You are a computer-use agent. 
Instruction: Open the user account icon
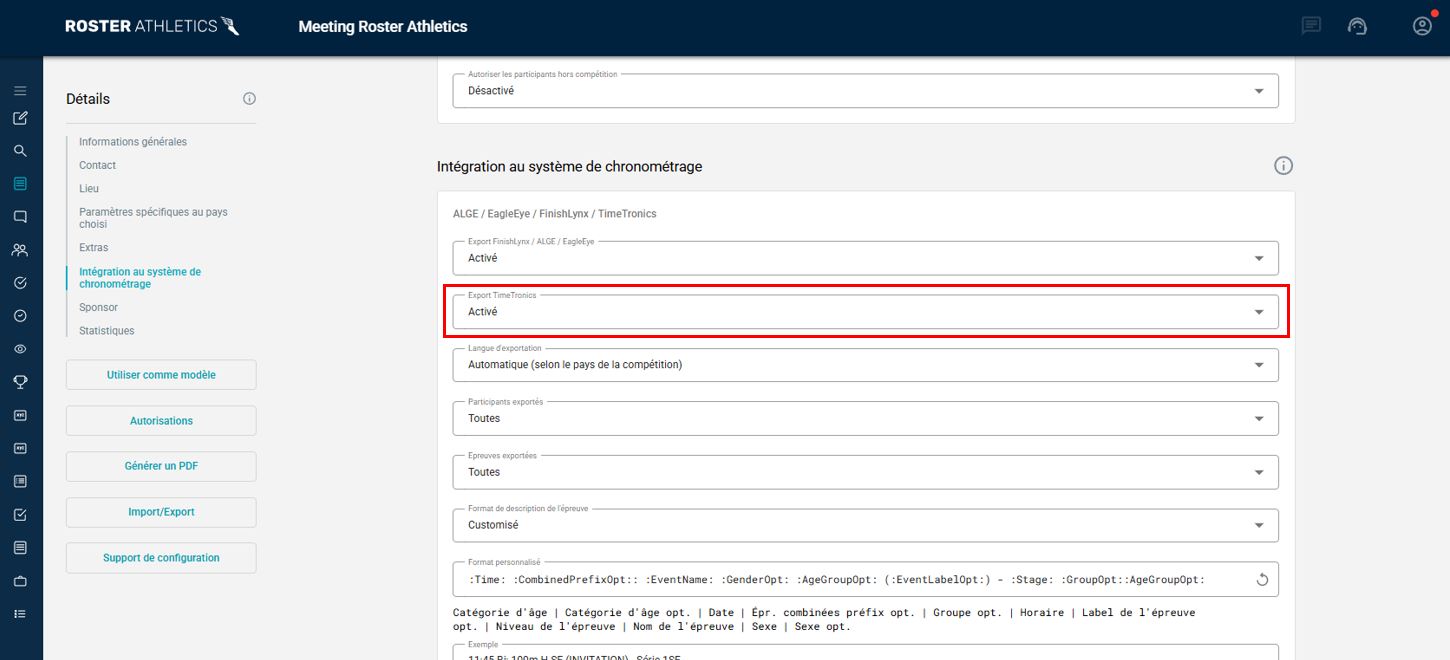click(x=1422, y=27)
